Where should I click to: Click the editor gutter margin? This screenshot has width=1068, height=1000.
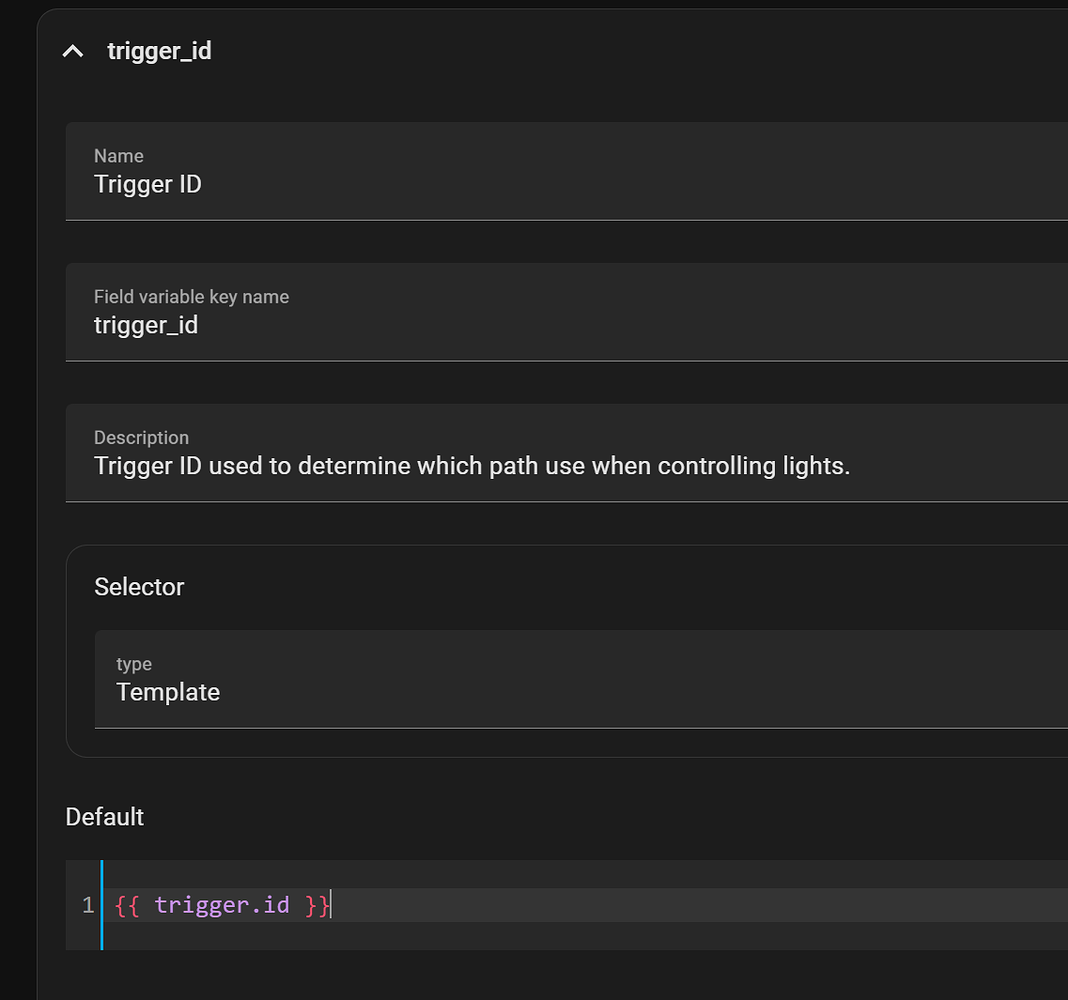coord(90,904)
